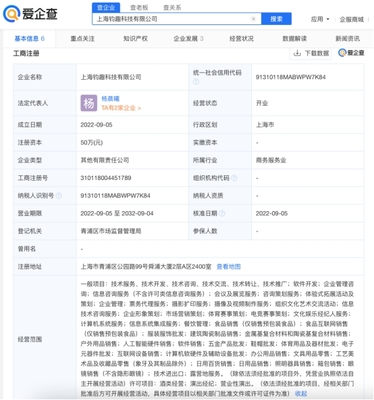Open the 新闻资讯 tab
Image resolution: width=374 pixels, height=400 pixels.
[x=347, y=39]
